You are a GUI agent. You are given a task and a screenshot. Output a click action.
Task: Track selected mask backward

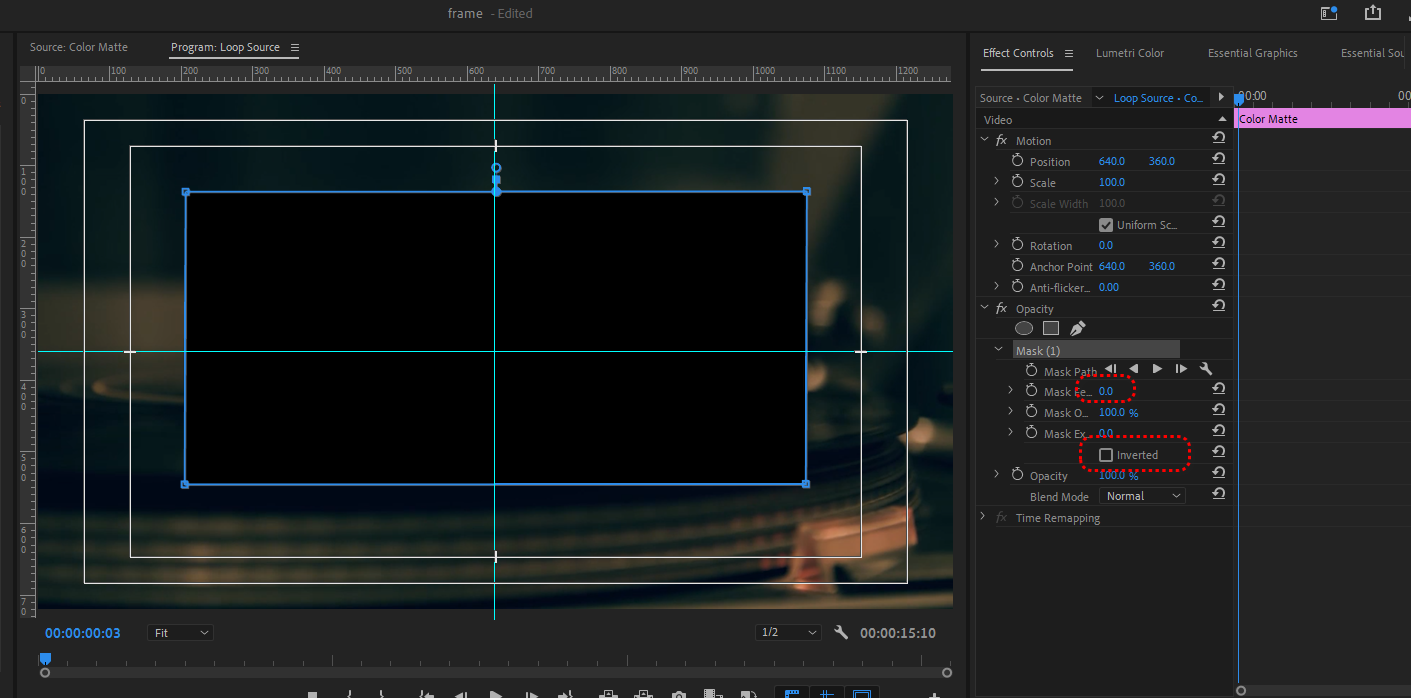(1133, 369)
